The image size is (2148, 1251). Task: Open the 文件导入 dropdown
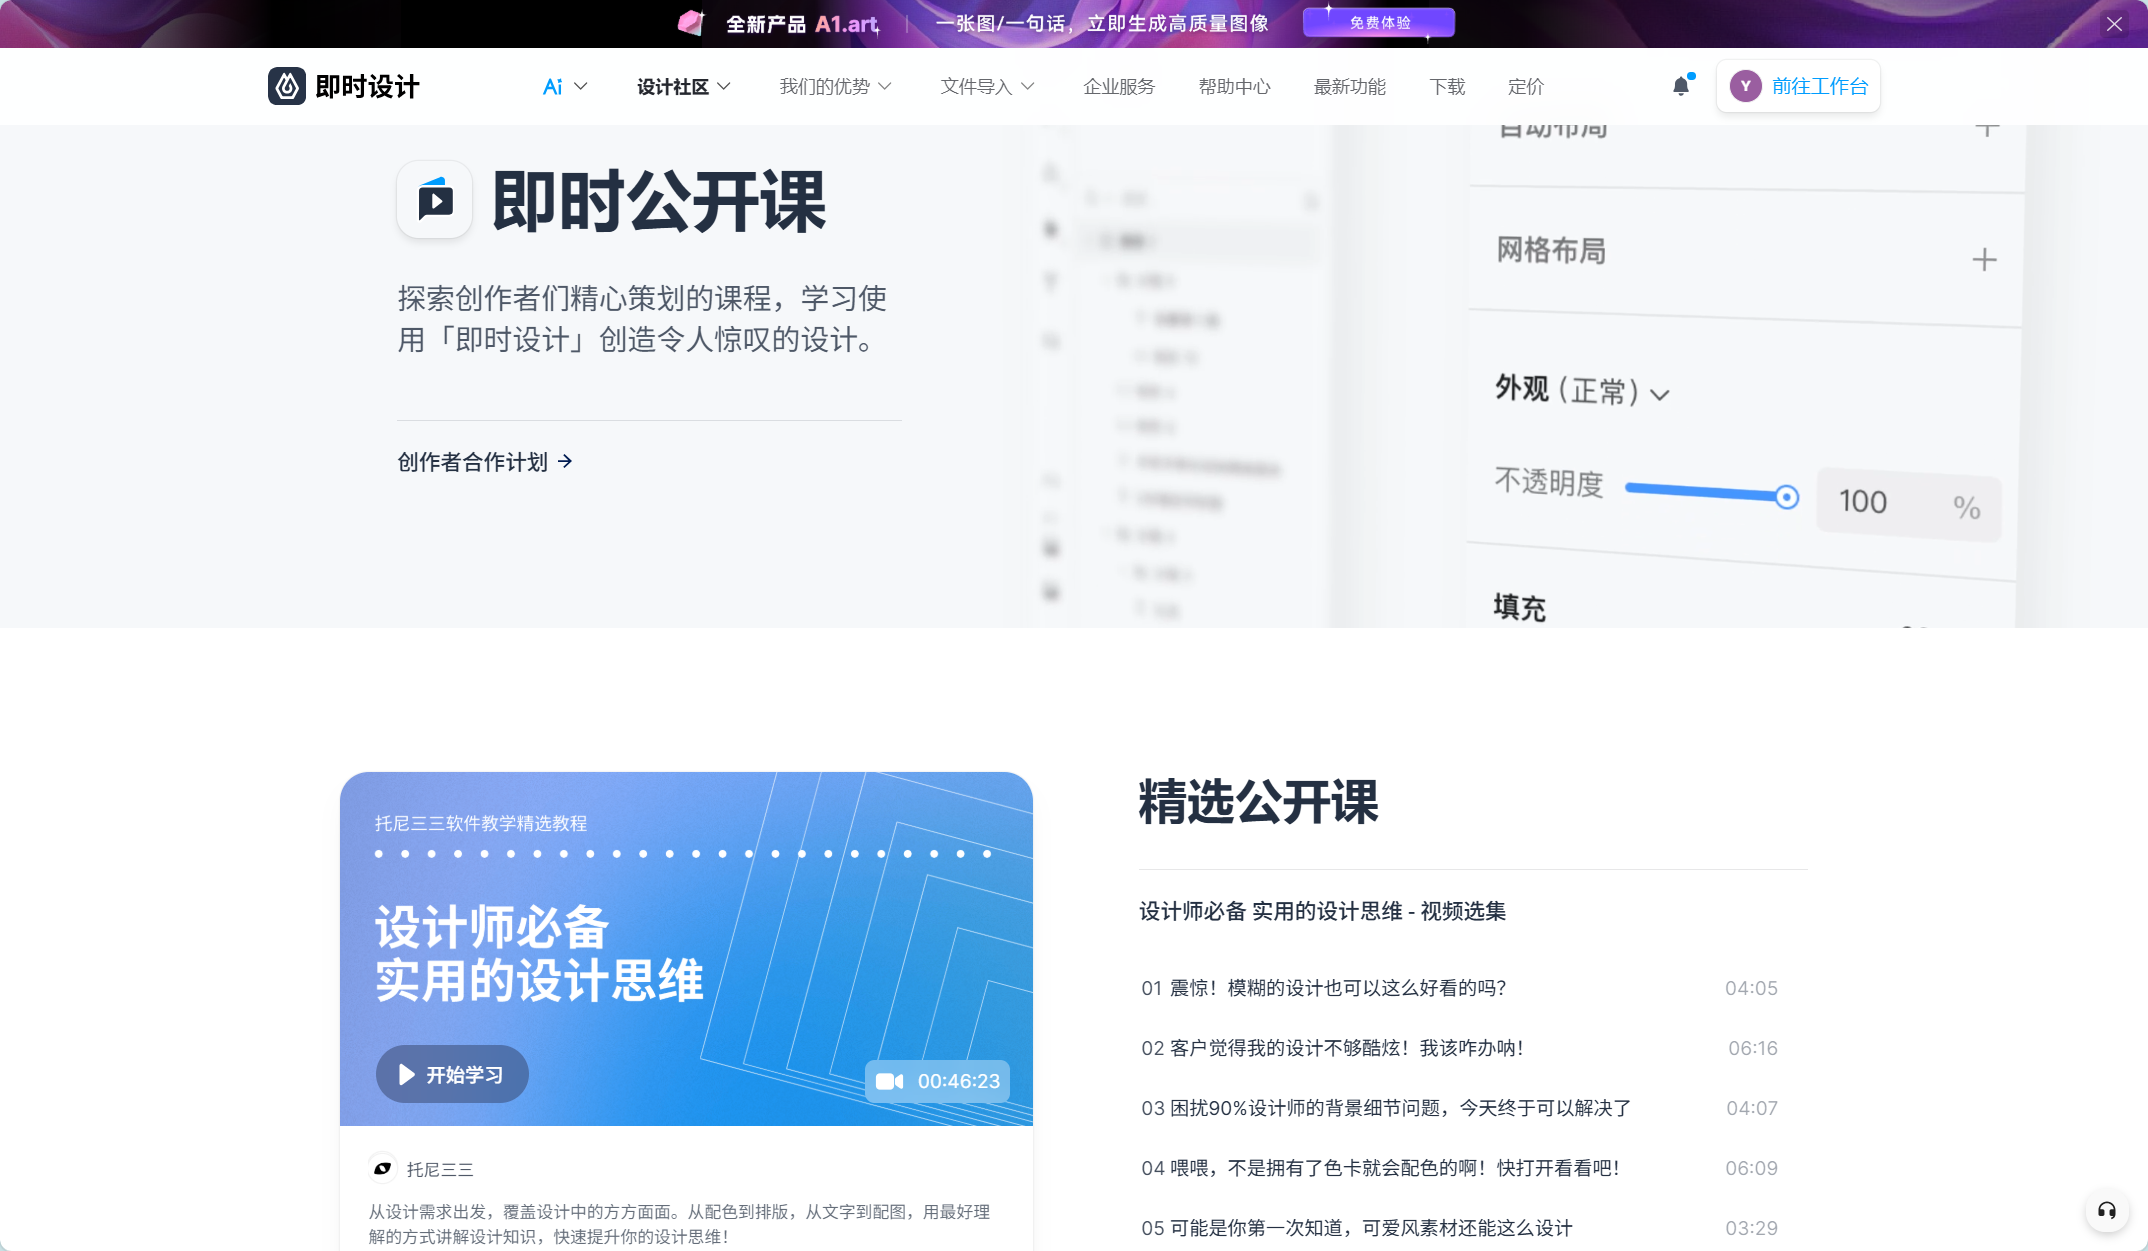tap(988, 87)
